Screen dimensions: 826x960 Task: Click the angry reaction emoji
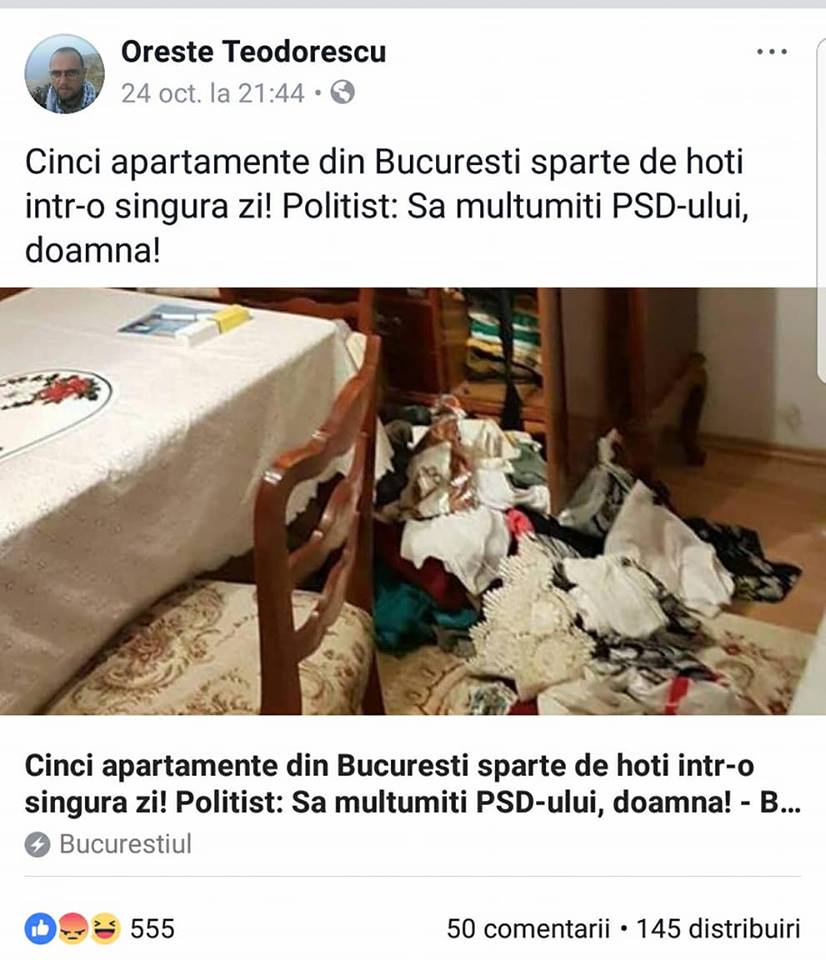tap(72, 929)
